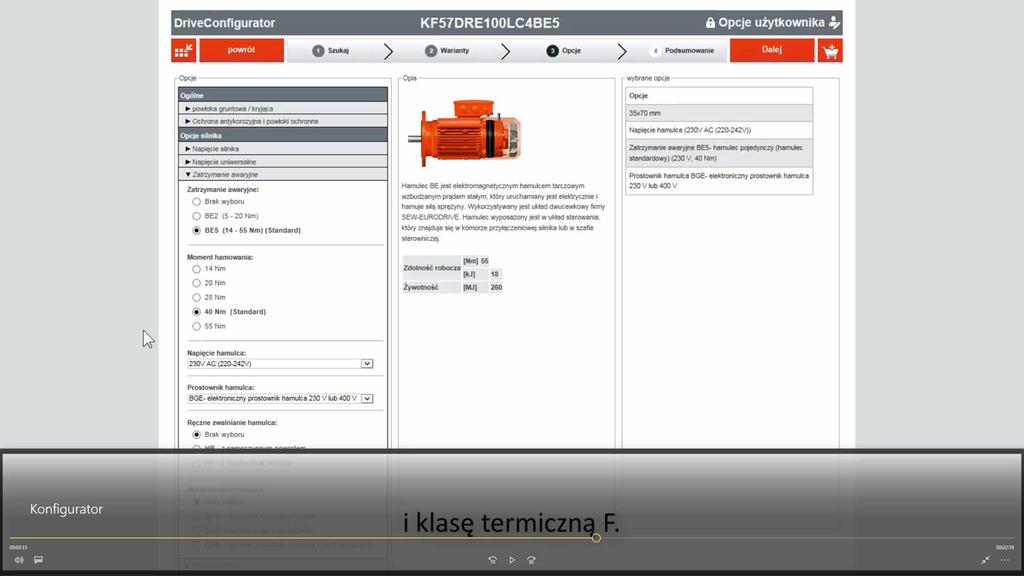Expand Ochrona antykorozyjna i powłoki ochronne
The height and width of the screenshot is (576, 1024).
point(283,121)
